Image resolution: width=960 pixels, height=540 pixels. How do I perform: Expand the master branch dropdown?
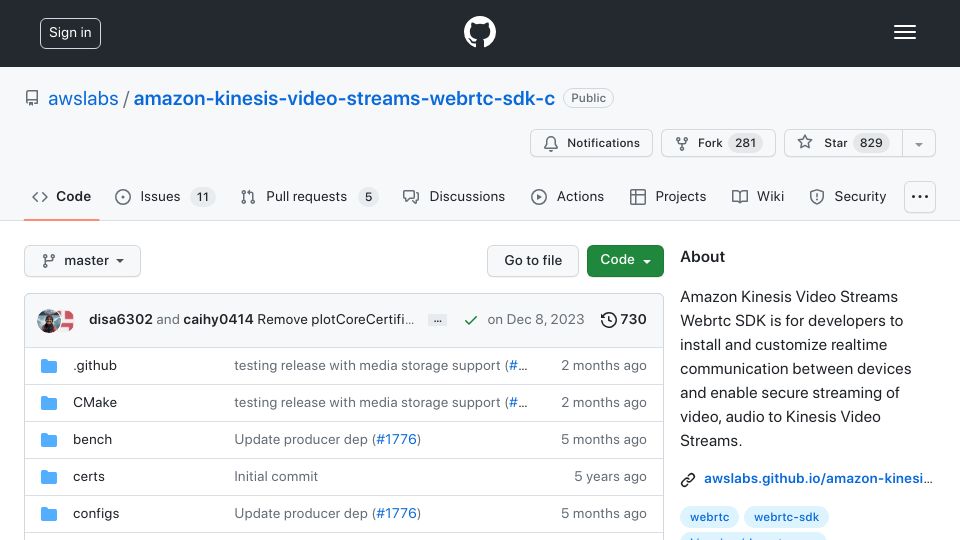(83, 261)
